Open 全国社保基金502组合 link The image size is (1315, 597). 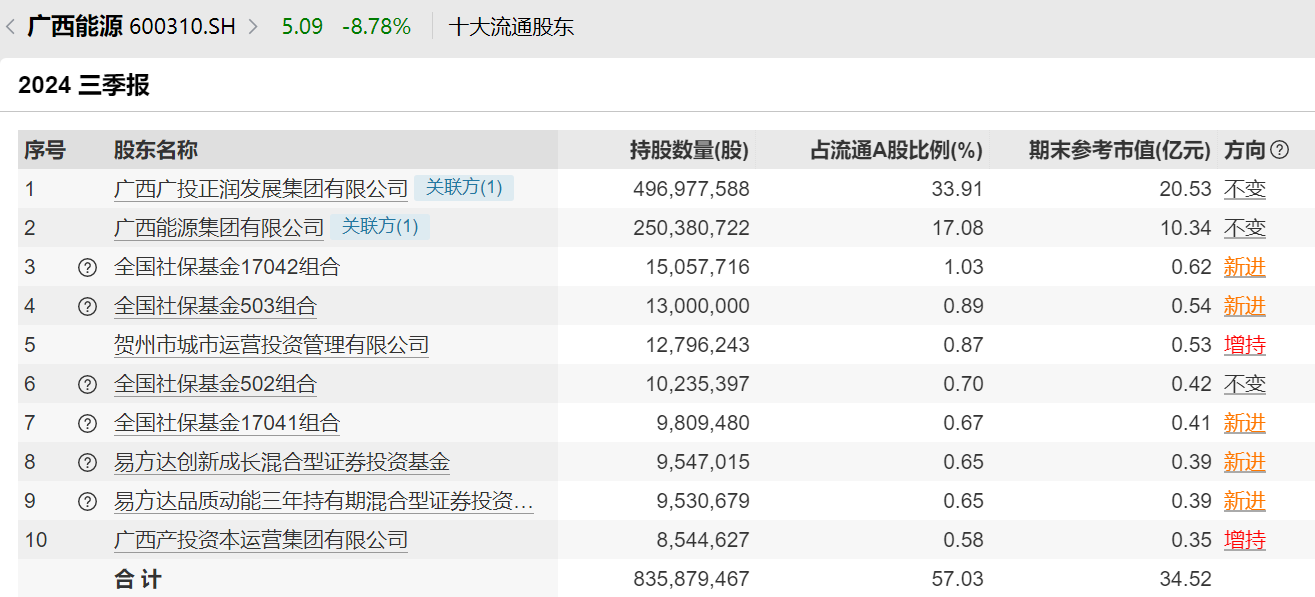click(x=215, y=384)
